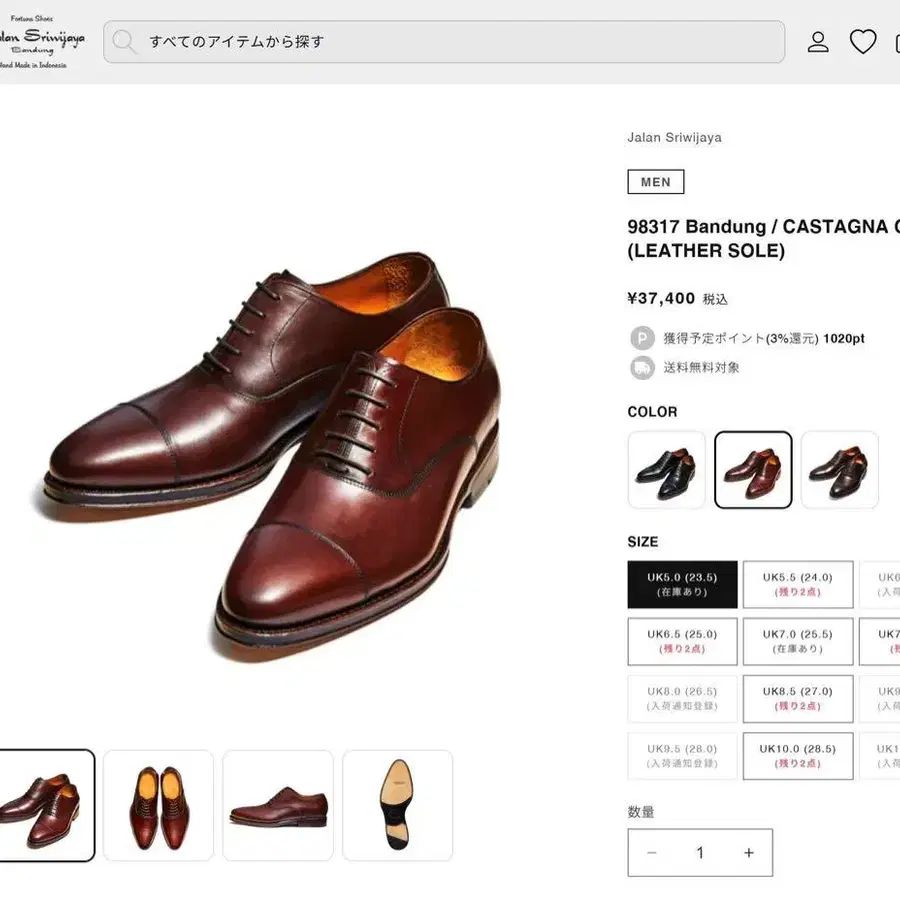Show the leather sole thumbnail
The height and width of the screenshot is (900, 900).
pos(397,805)
